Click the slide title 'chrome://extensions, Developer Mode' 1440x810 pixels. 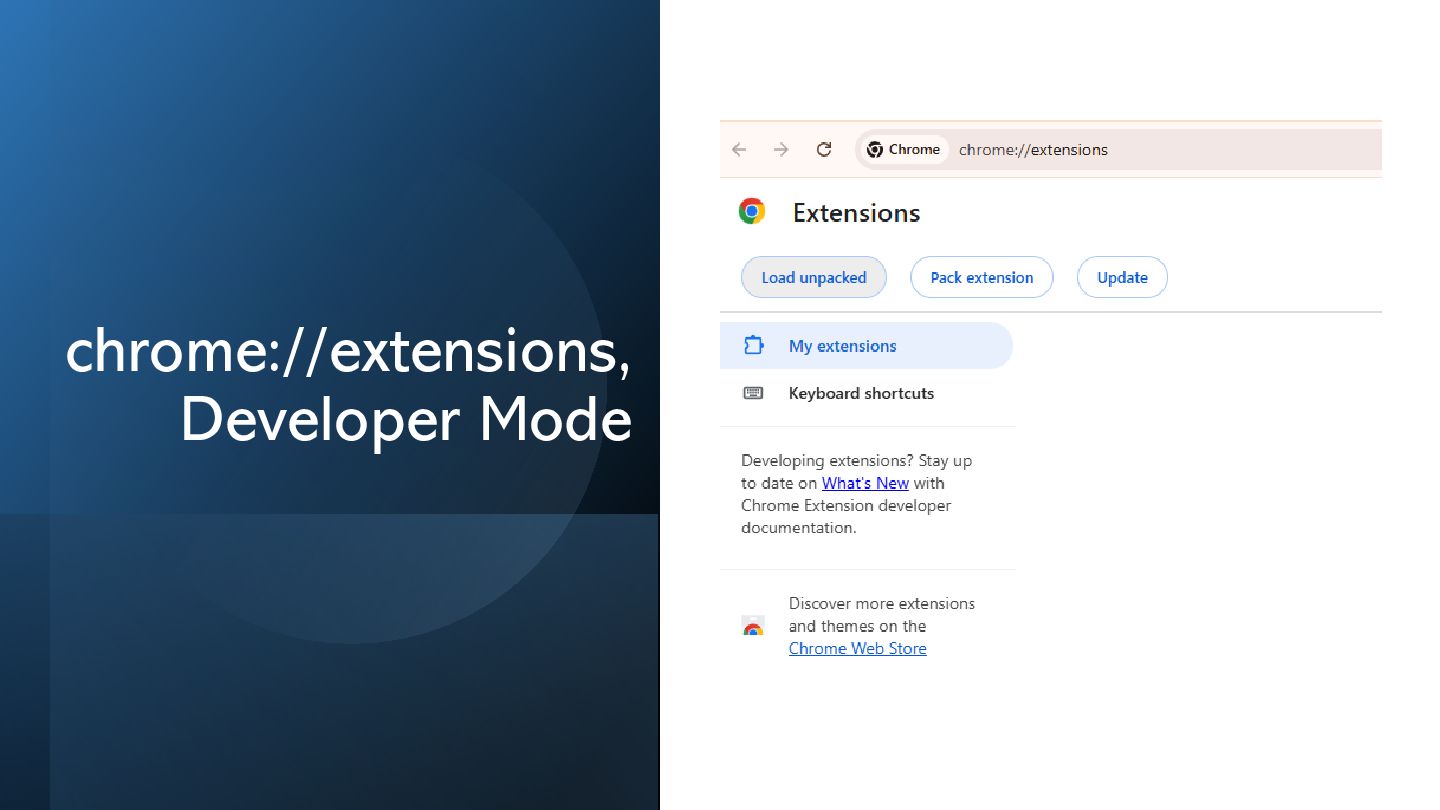tap(348, 385)
